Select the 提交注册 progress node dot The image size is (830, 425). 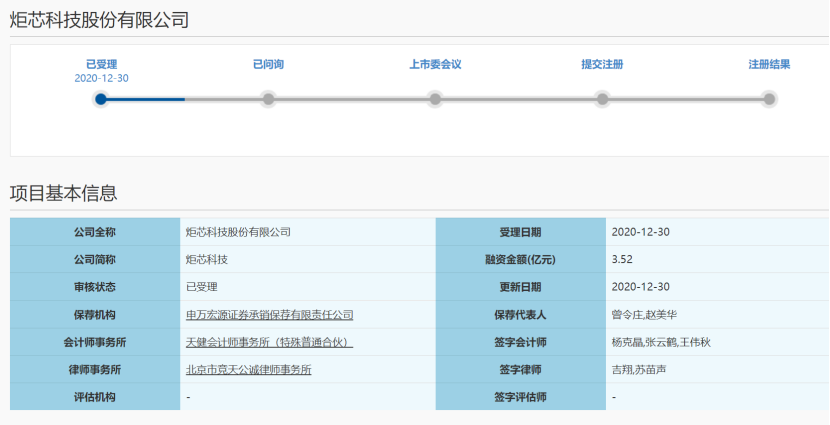pos(602,99)
